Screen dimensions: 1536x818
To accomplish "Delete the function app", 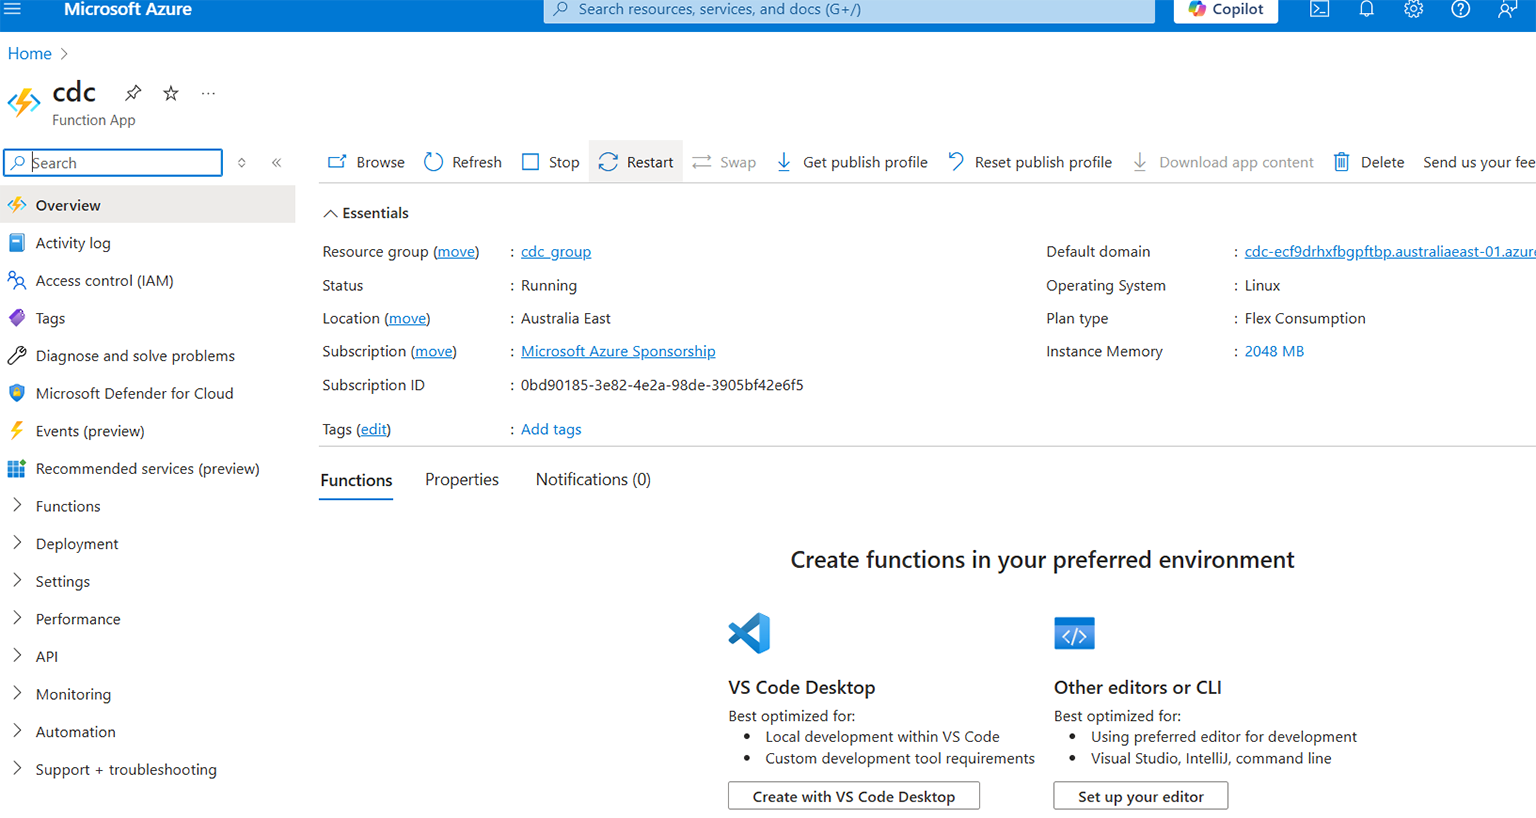I will (1368, 162).
